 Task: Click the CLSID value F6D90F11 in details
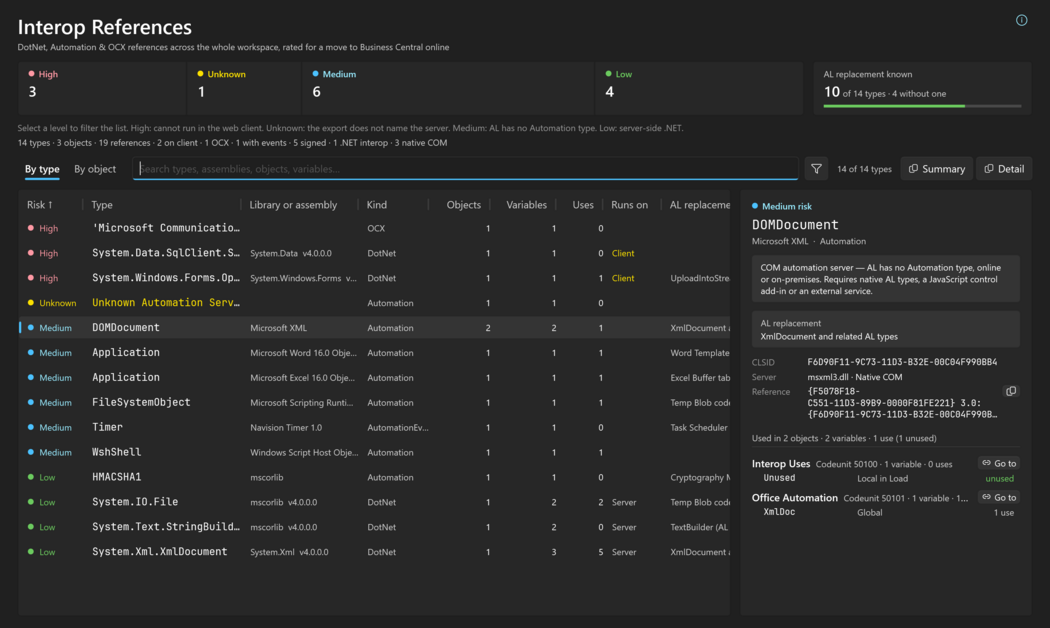coord(902,362)
